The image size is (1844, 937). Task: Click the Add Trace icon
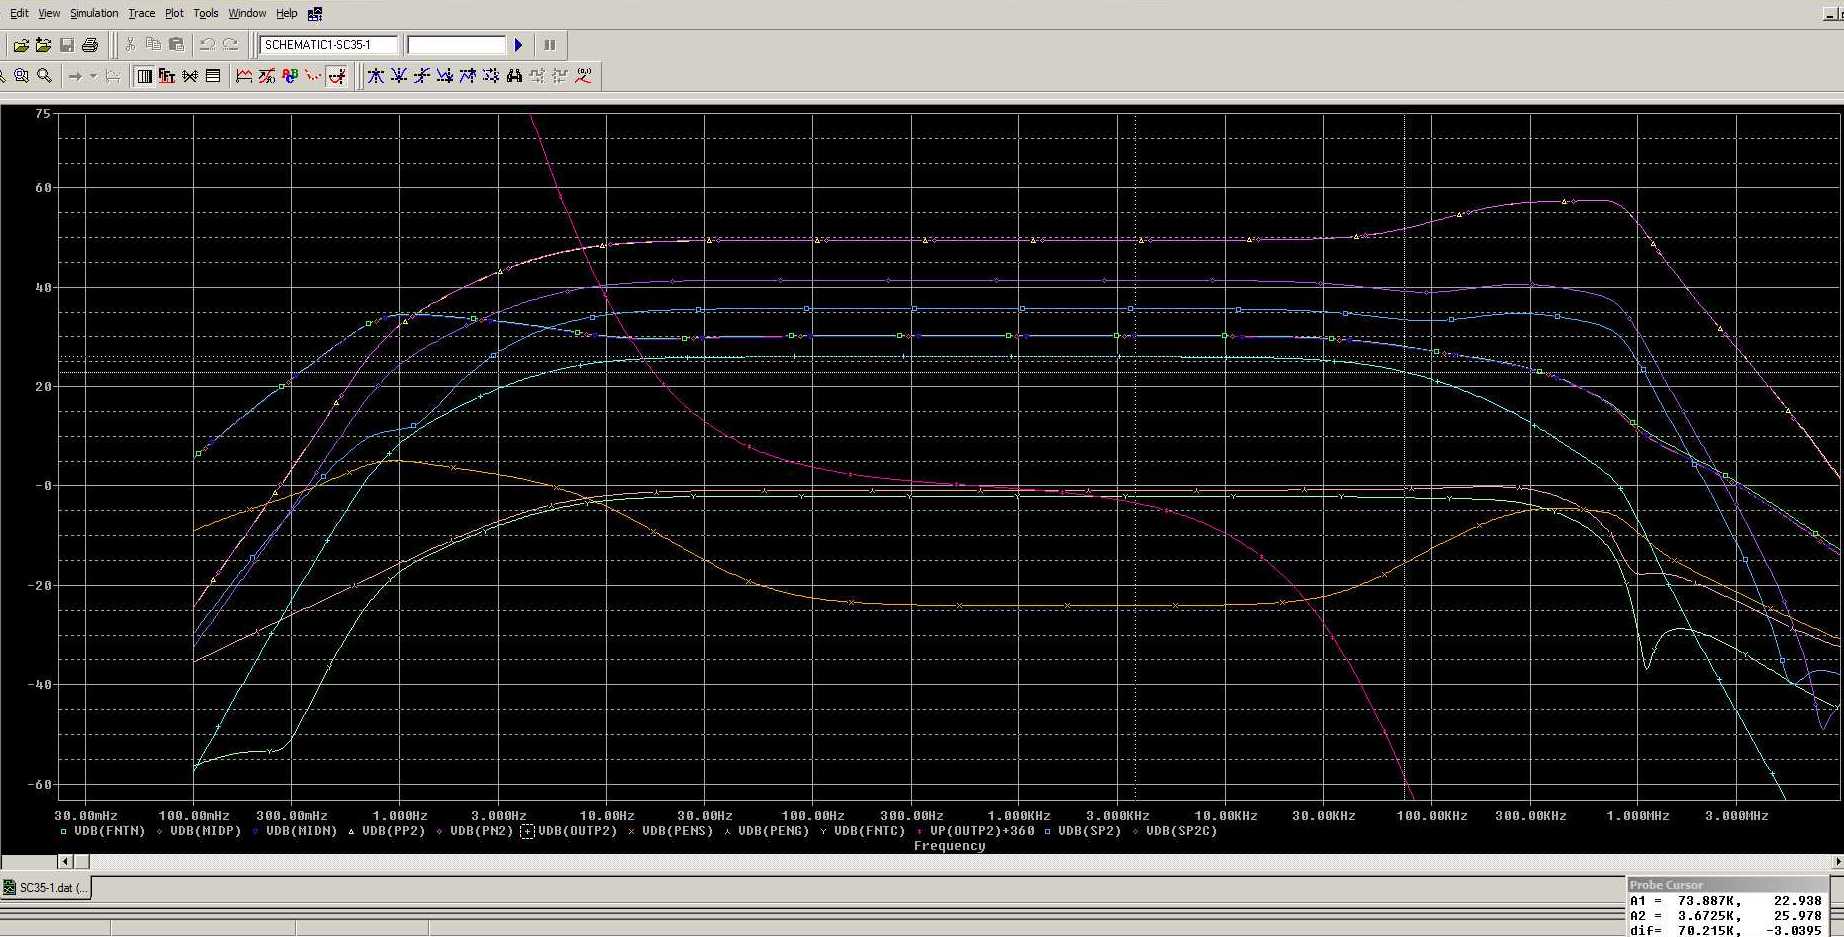coord(244,76)
